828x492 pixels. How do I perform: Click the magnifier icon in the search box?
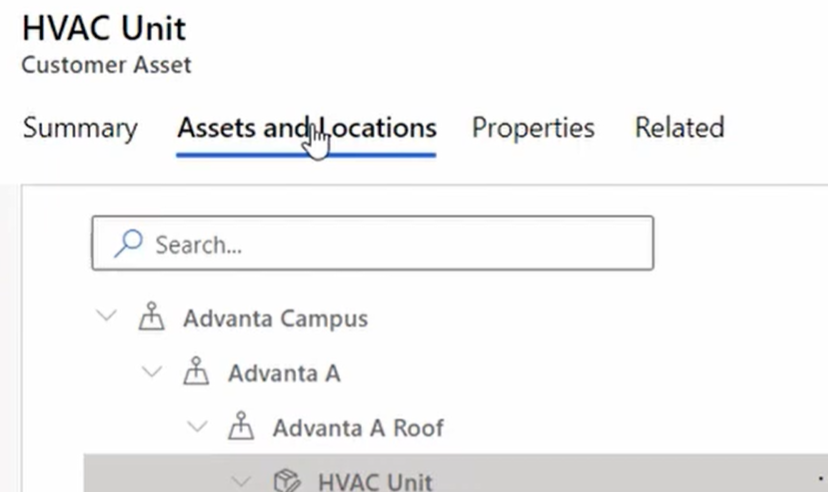(128, 243)
